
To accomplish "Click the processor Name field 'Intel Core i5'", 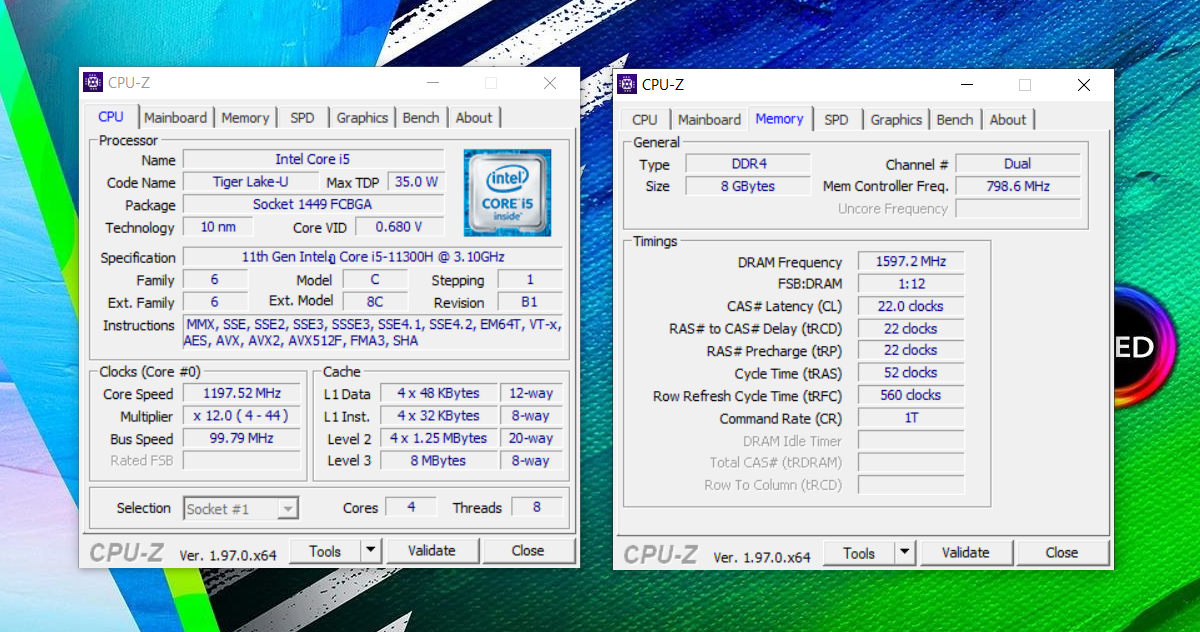I will pyautogui.click(x=313, y=160).
